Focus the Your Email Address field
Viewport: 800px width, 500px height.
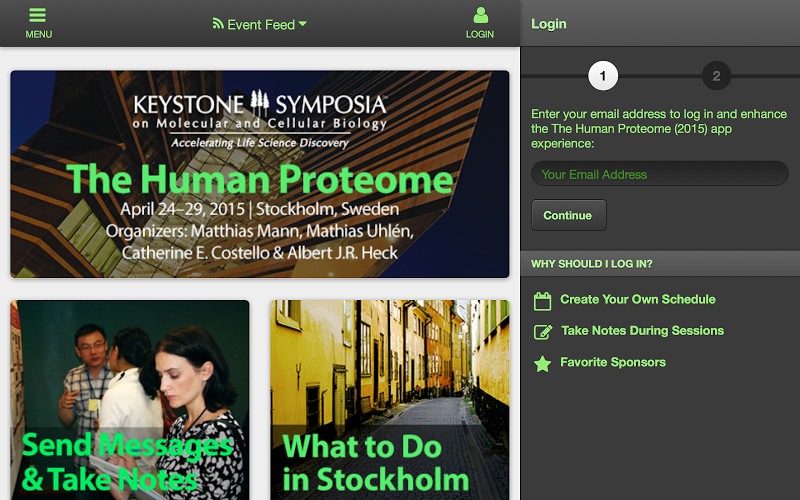tap(660, 174)
